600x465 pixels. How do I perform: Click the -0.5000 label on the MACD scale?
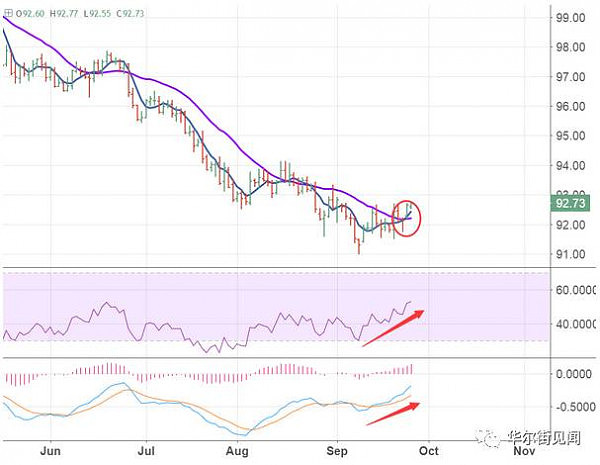[575, 407]
